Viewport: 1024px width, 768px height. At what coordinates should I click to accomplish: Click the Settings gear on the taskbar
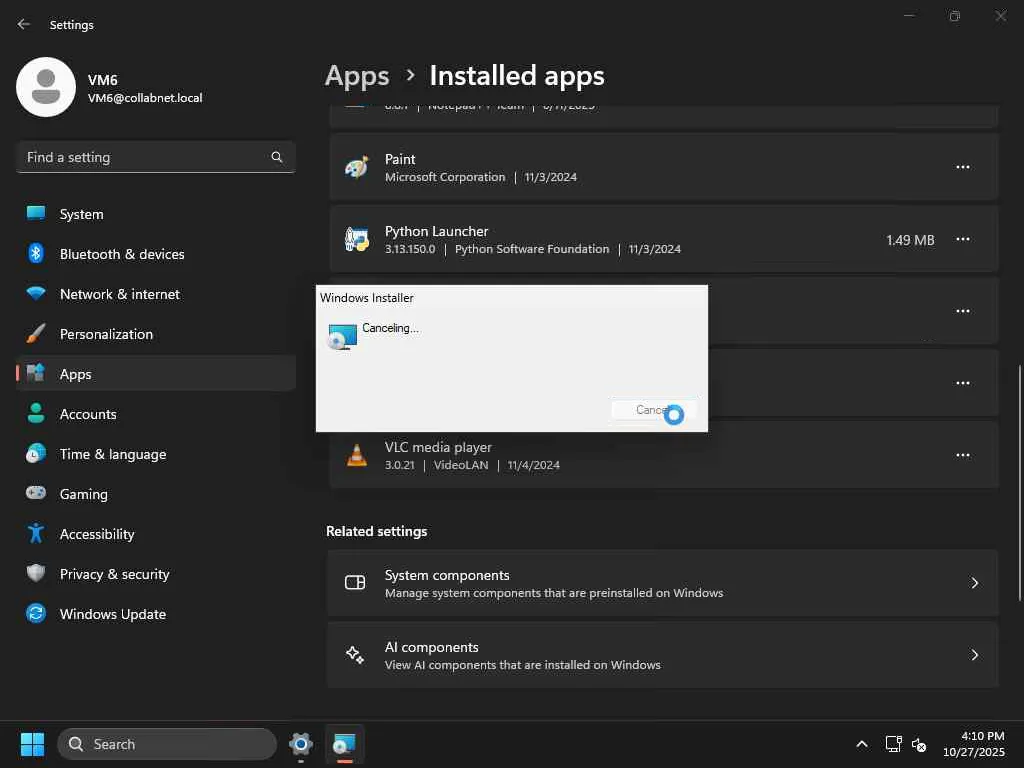point(300,744)
